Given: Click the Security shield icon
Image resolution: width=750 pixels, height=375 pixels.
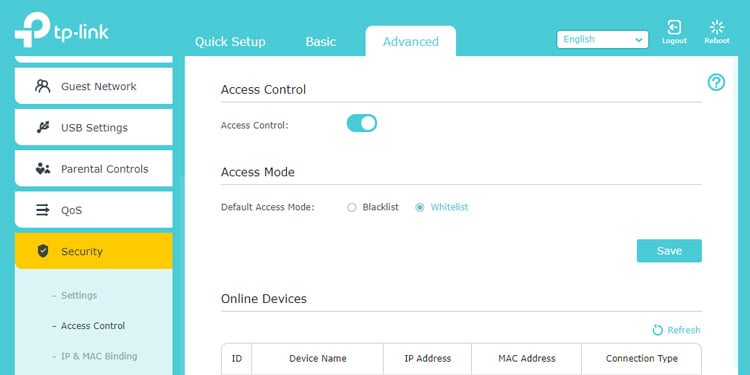Looking at the screenshot, I should (43, 251).
